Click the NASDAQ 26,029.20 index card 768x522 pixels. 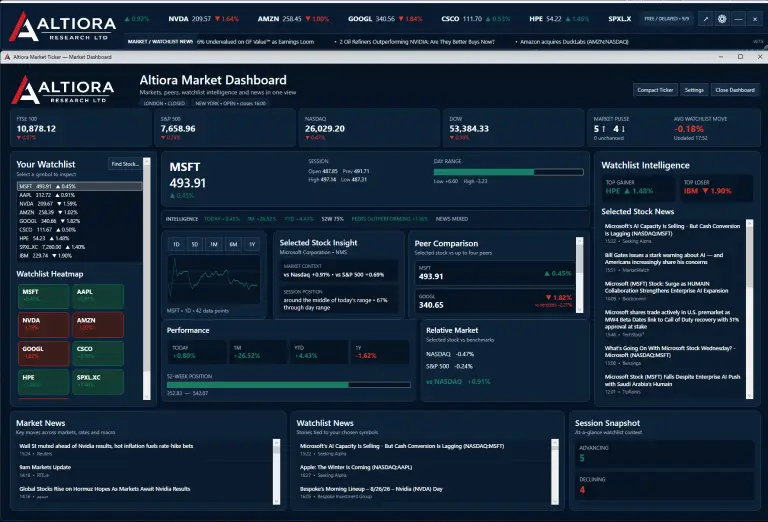369,128
